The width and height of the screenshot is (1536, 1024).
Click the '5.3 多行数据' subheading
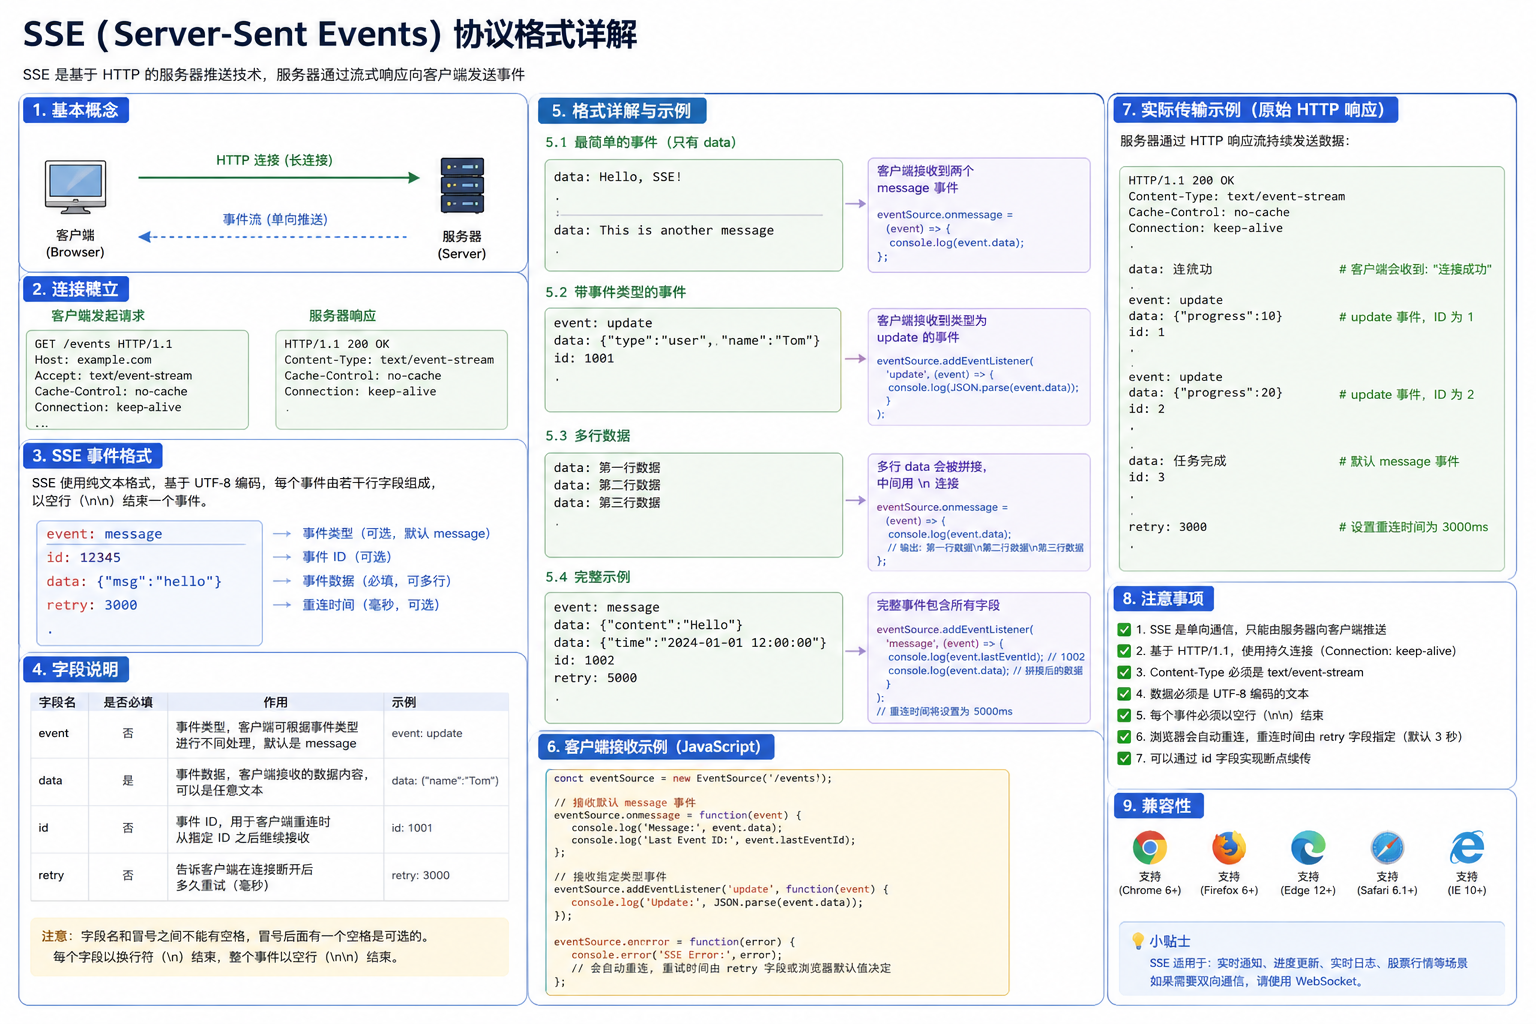(x=588, y=436)
